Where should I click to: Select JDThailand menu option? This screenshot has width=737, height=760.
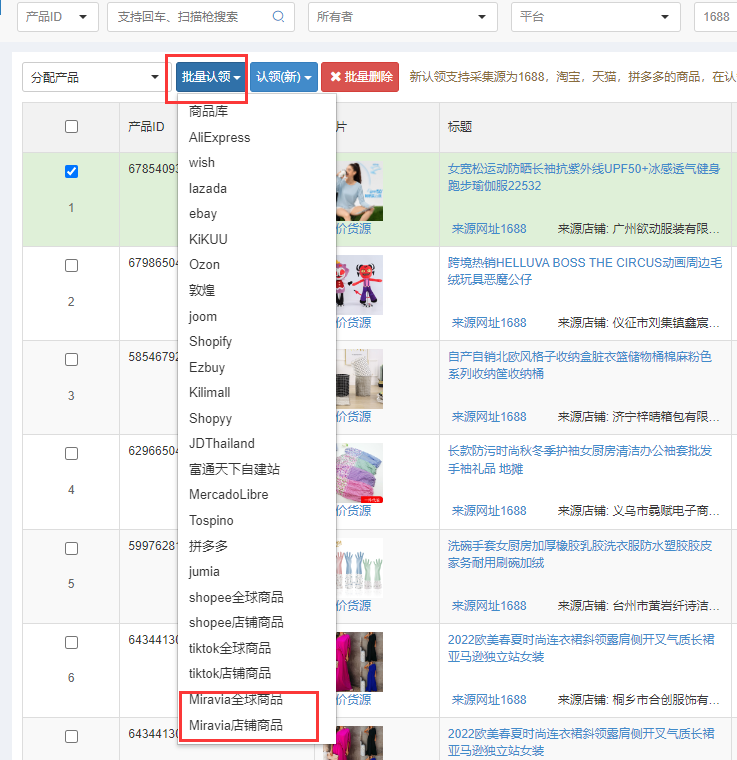pyautogui.click(x=221, y=443)
